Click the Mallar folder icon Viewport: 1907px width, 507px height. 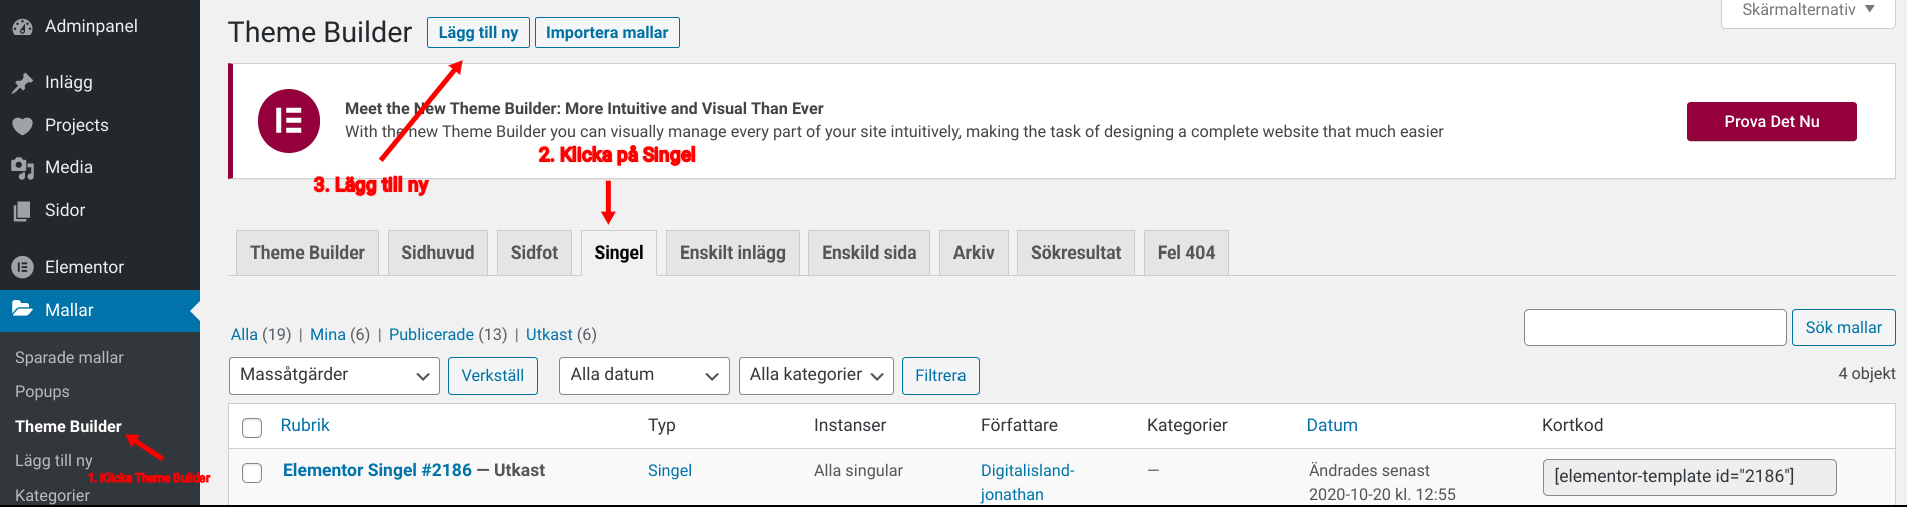(22, 310)
